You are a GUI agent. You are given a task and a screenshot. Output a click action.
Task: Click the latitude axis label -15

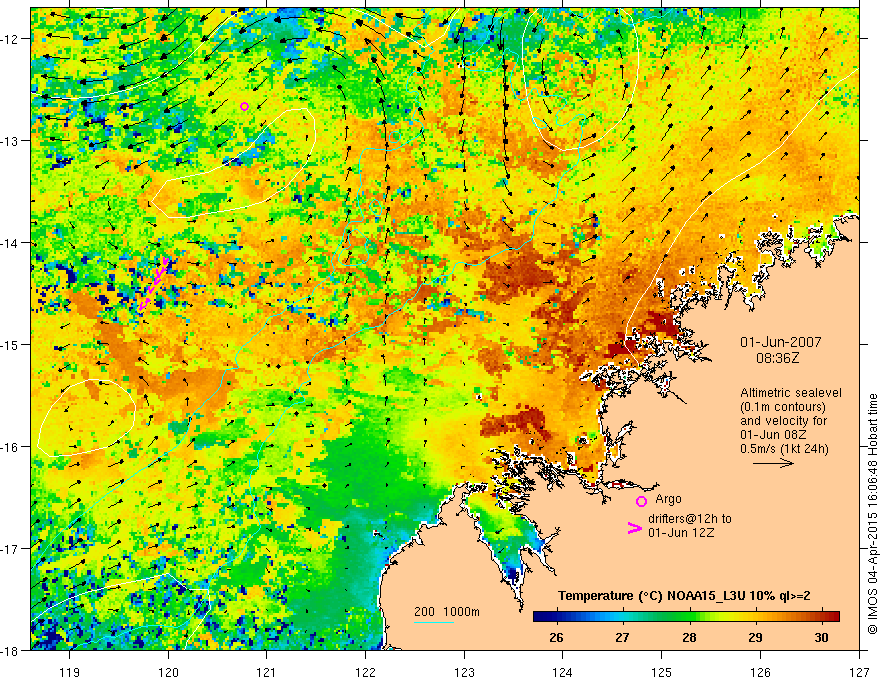coord(11,344)
